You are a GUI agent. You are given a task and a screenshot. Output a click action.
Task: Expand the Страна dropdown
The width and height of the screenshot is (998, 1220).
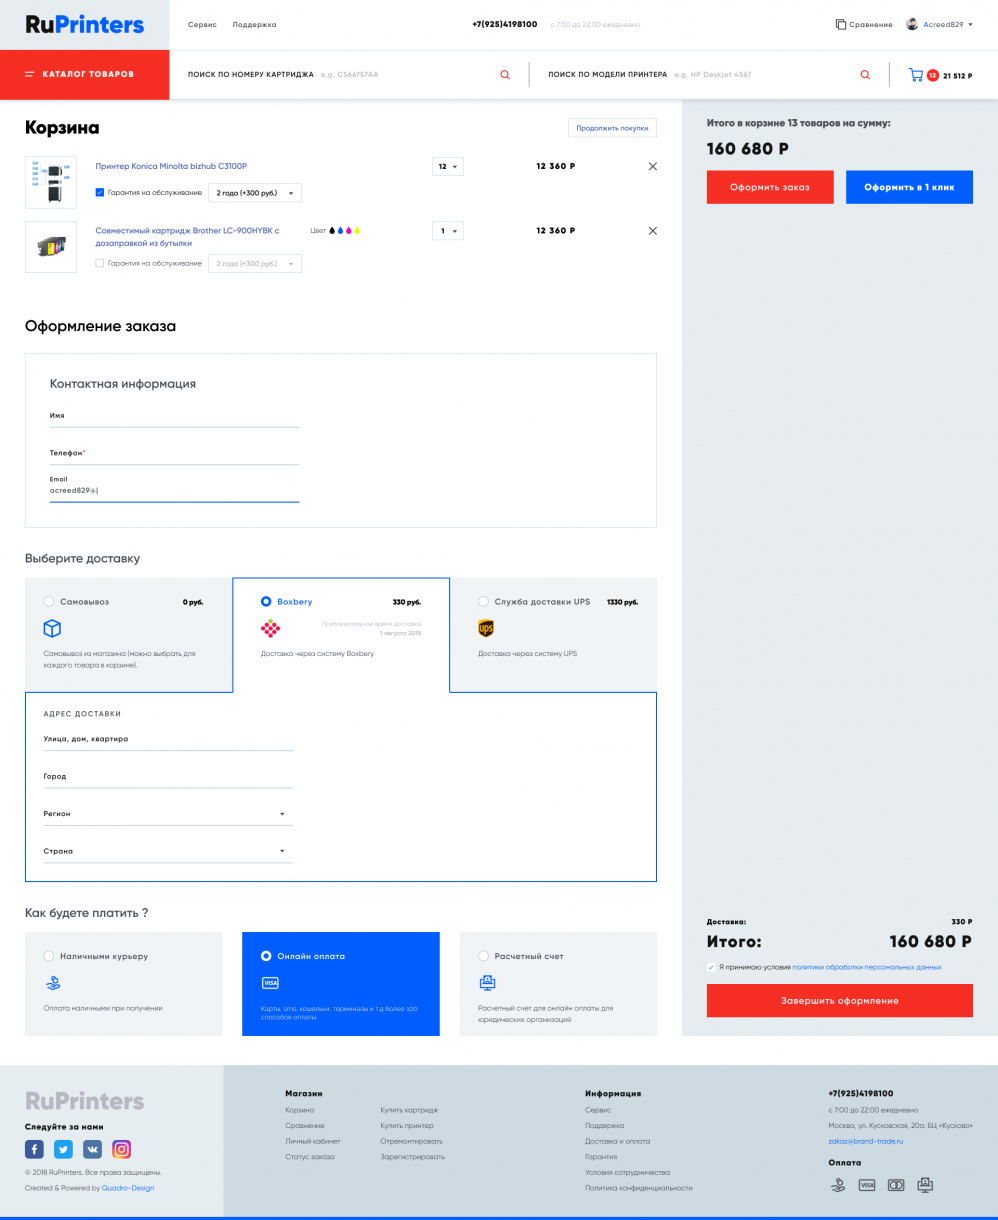168,851
